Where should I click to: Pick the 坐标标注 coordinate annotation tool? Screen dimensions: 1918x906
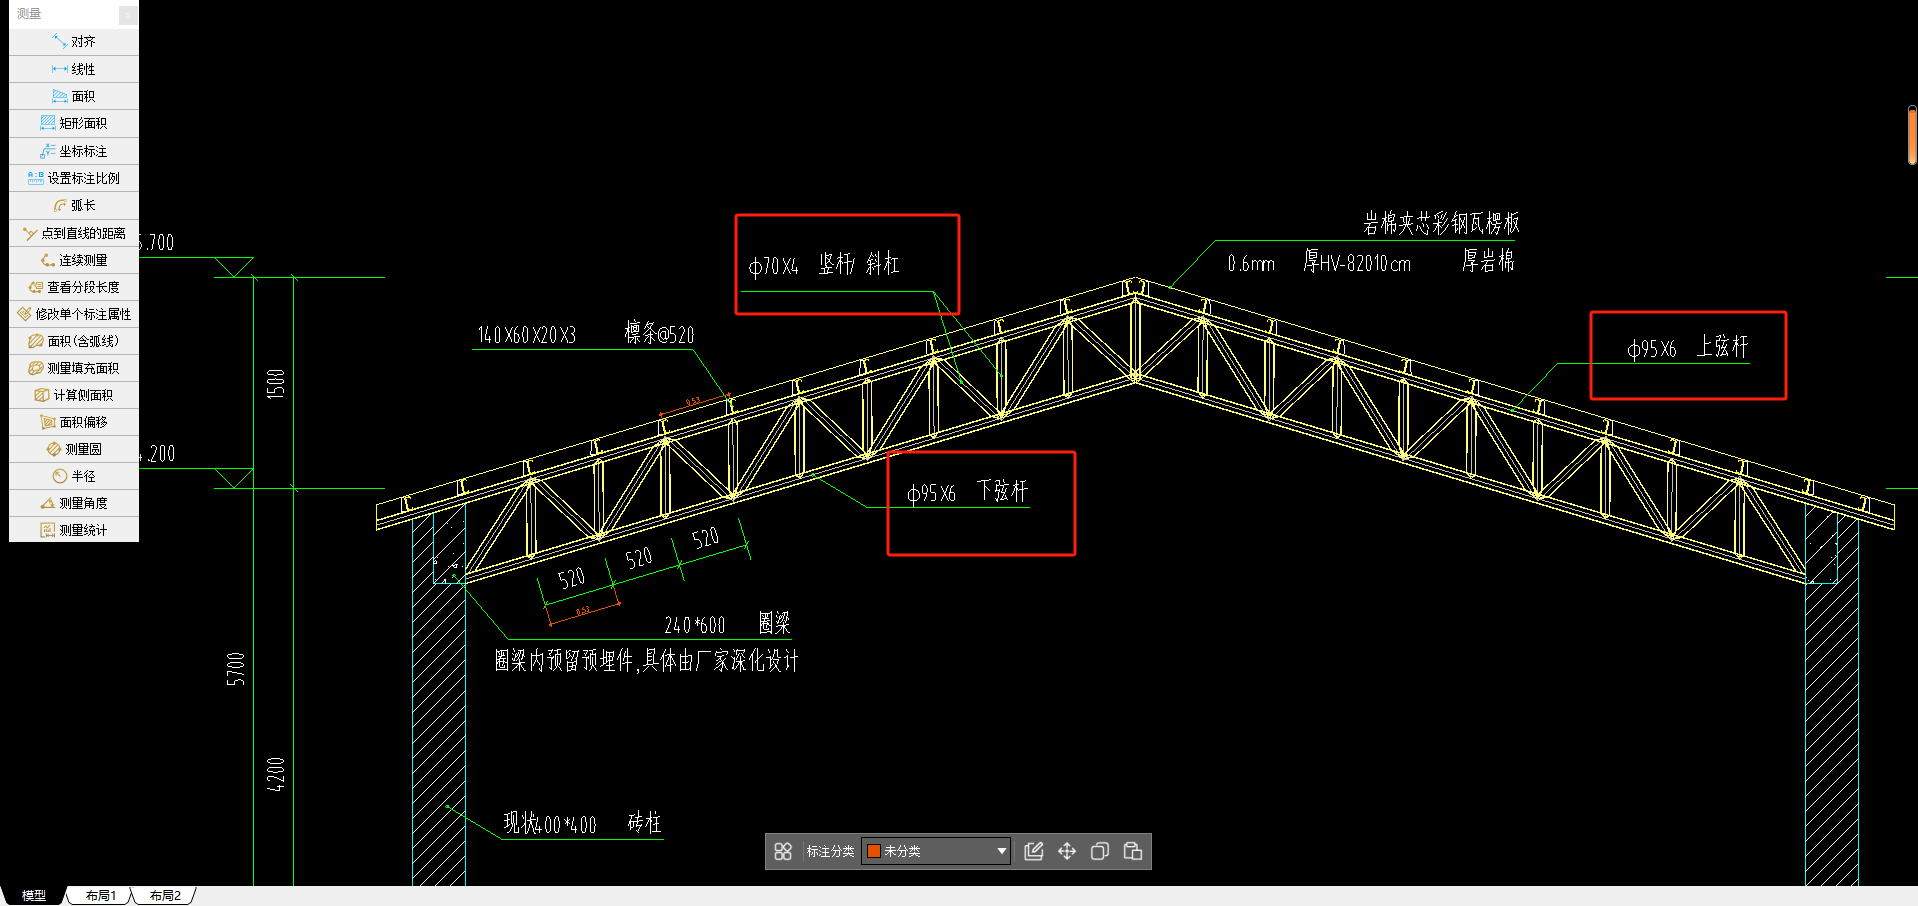pos(74,151)
